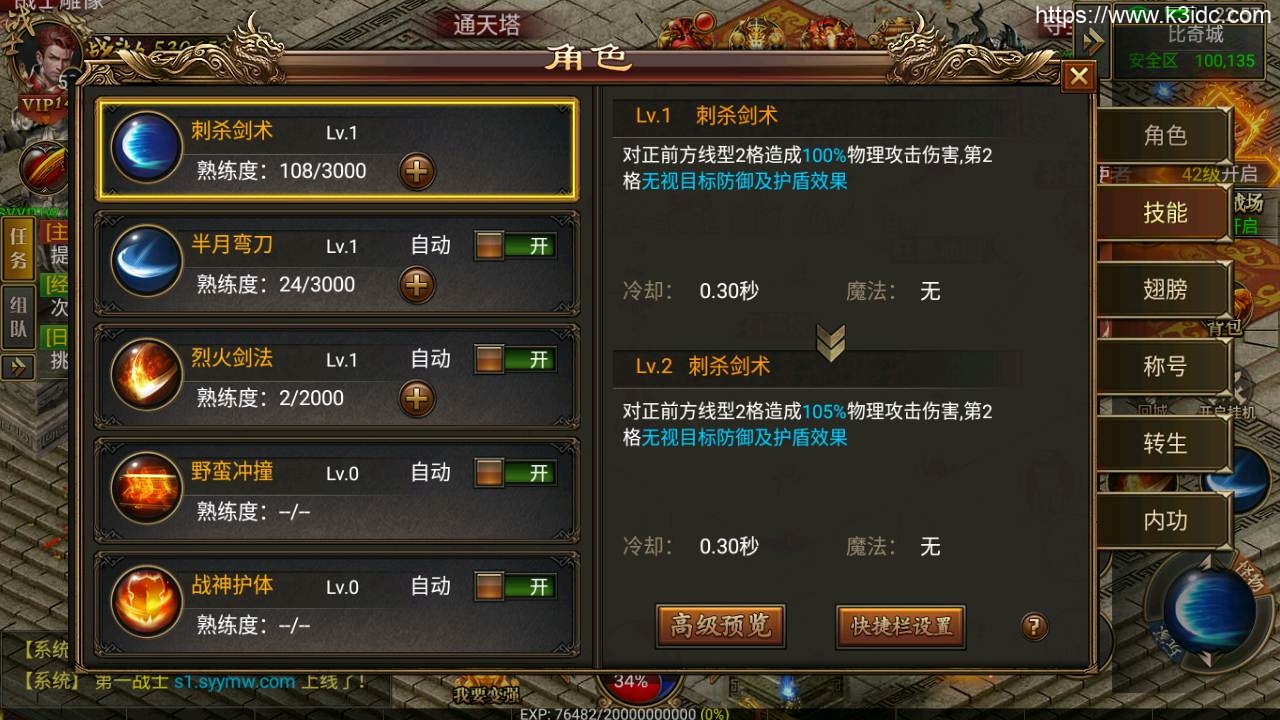Click the 高级预览 button
Screen dimensions: 1280x720
point(720,626)
